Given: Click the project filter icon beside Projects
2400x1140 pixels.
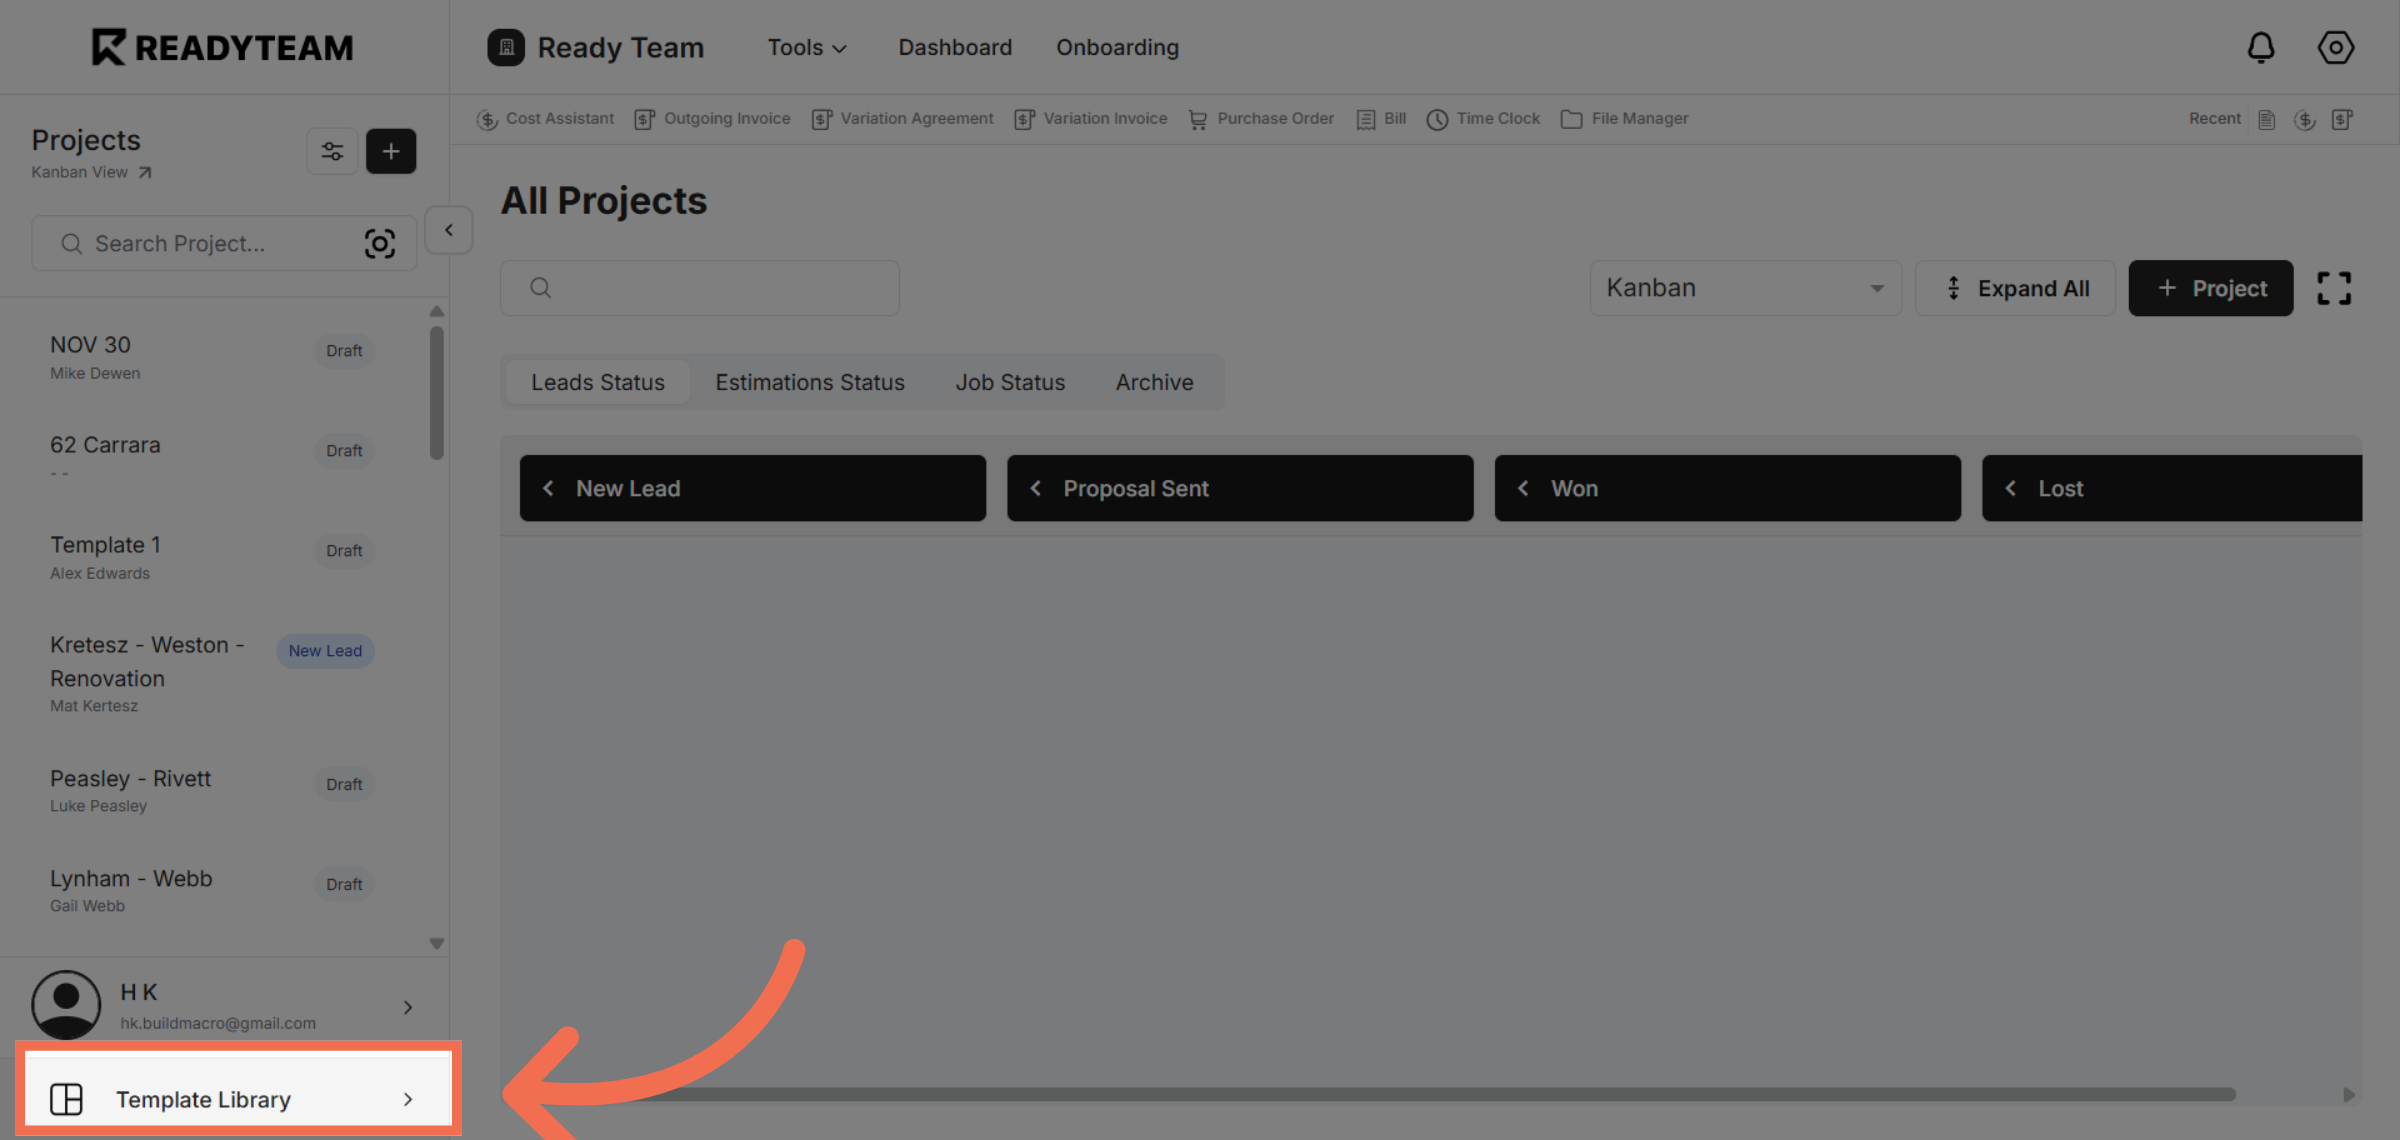Looking at the screenshot, I should click(x=332, y=151).
